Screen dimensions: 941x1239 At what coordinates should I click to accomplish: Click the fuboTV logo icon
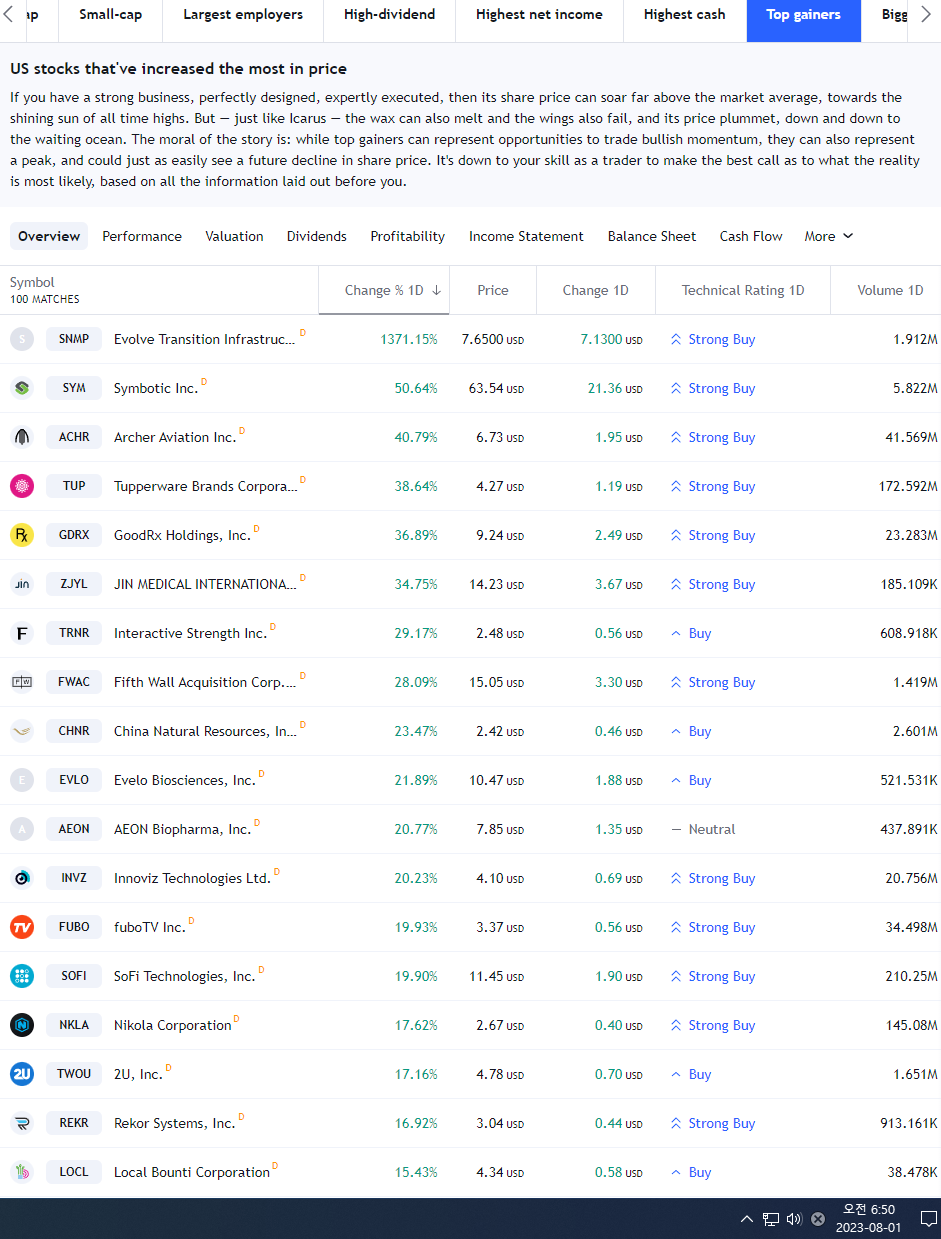point(22,927)
